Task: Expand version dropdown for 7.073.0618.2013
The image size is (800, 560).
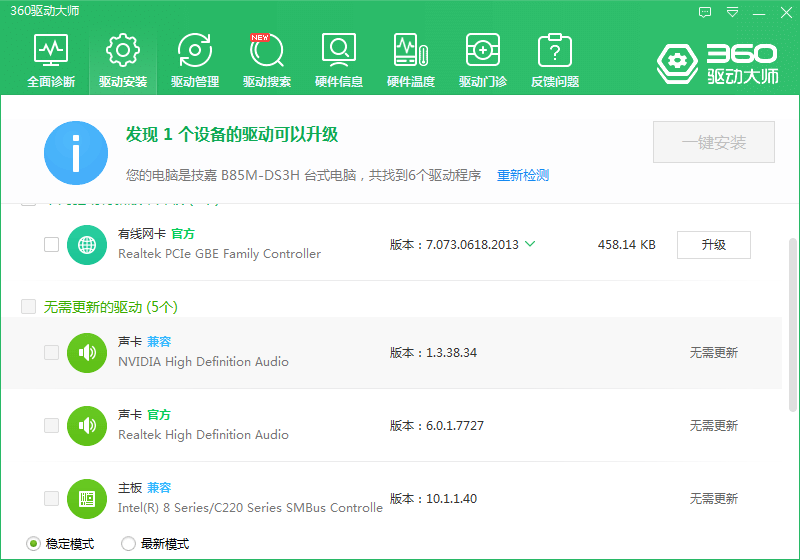Action: (530, 244)
